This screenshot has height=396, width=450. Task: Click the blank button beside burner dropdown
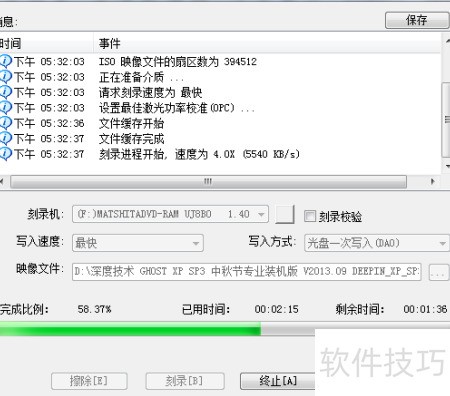285,214
